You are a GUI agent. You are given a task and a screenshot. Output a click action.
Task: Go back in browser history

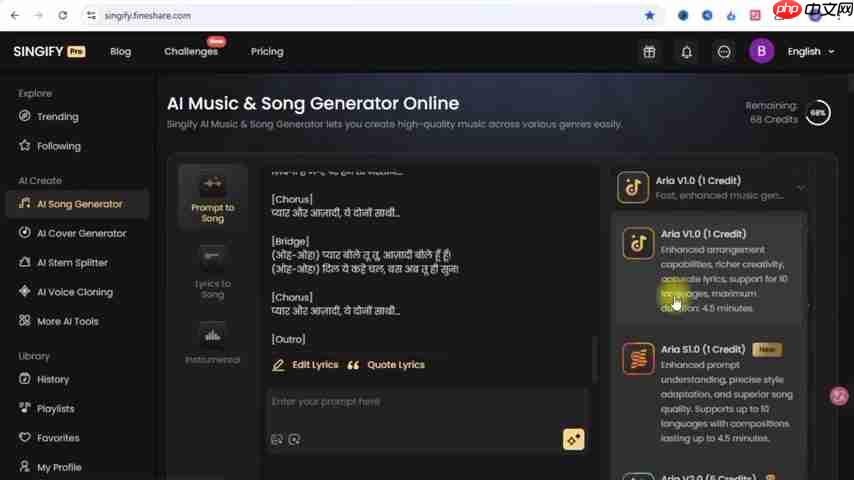(15, 16)
